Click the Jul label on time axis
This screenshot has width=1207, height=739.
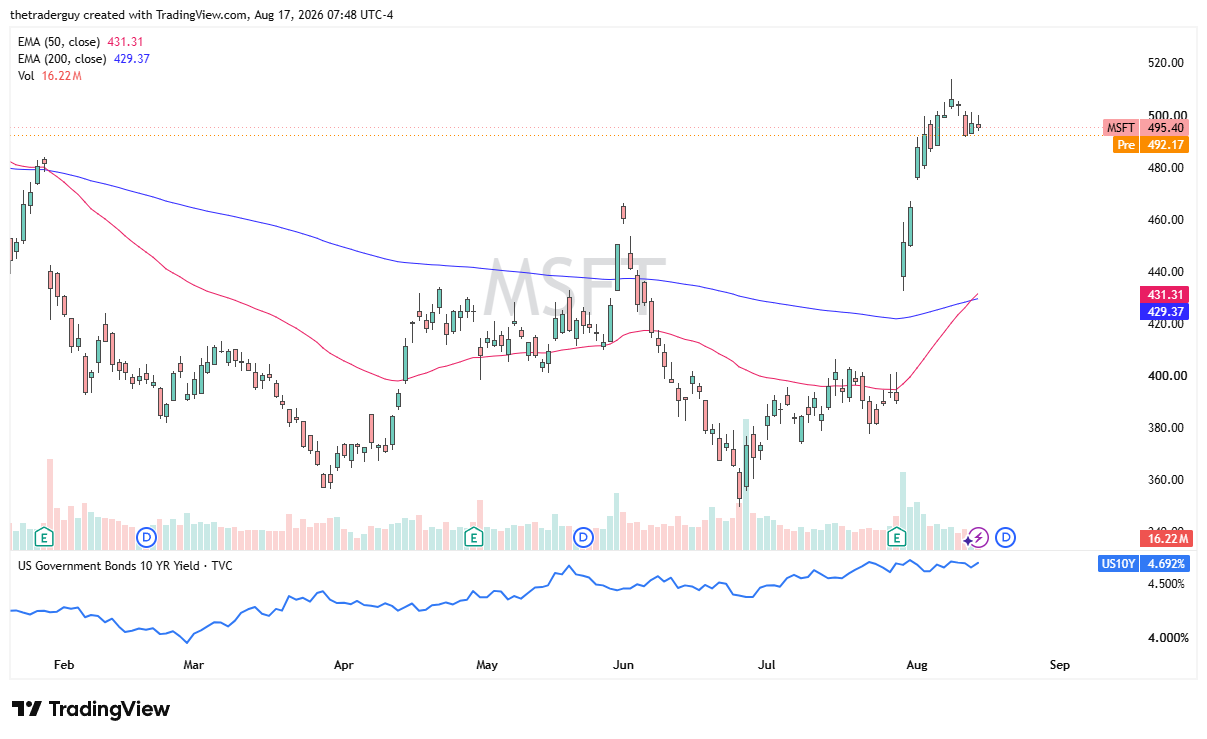coord(767,665)
